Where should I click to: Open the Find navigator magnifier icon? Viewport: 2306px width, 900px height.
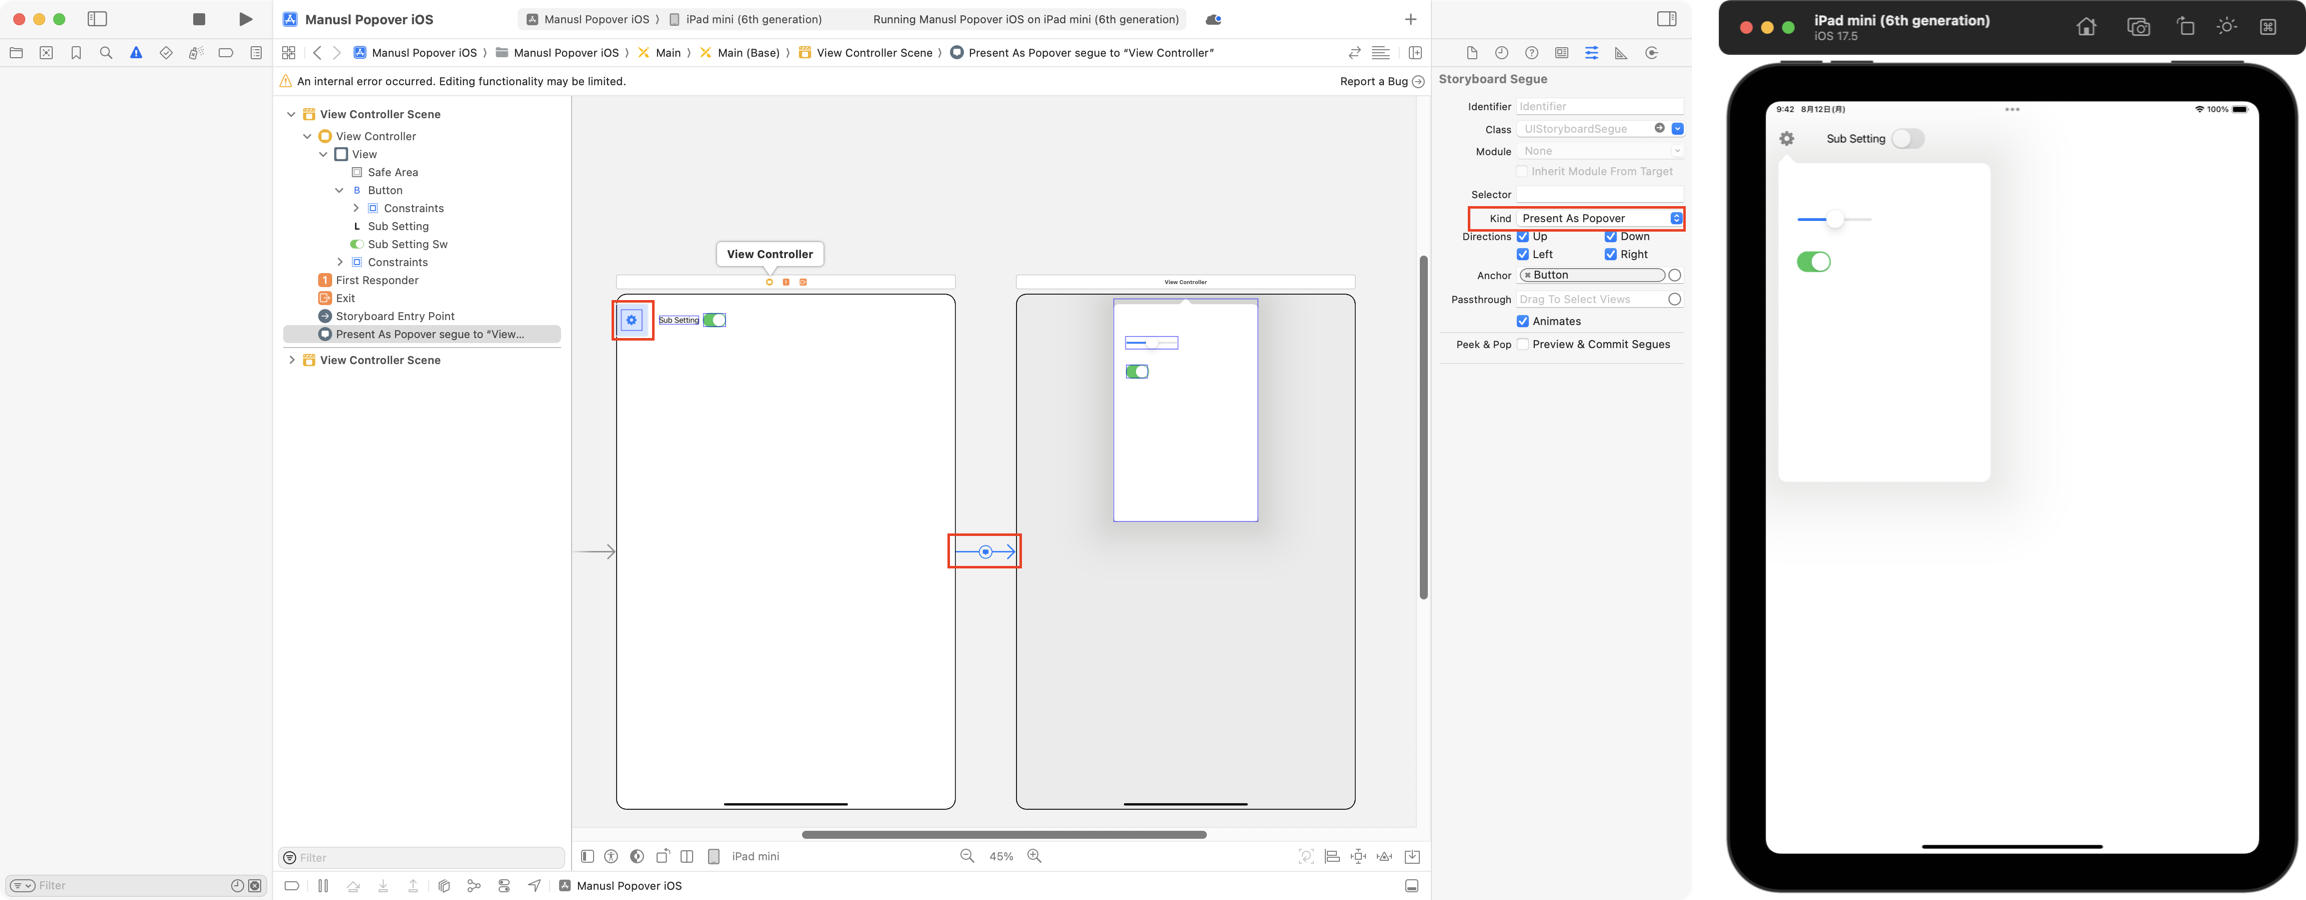(106, 53)
